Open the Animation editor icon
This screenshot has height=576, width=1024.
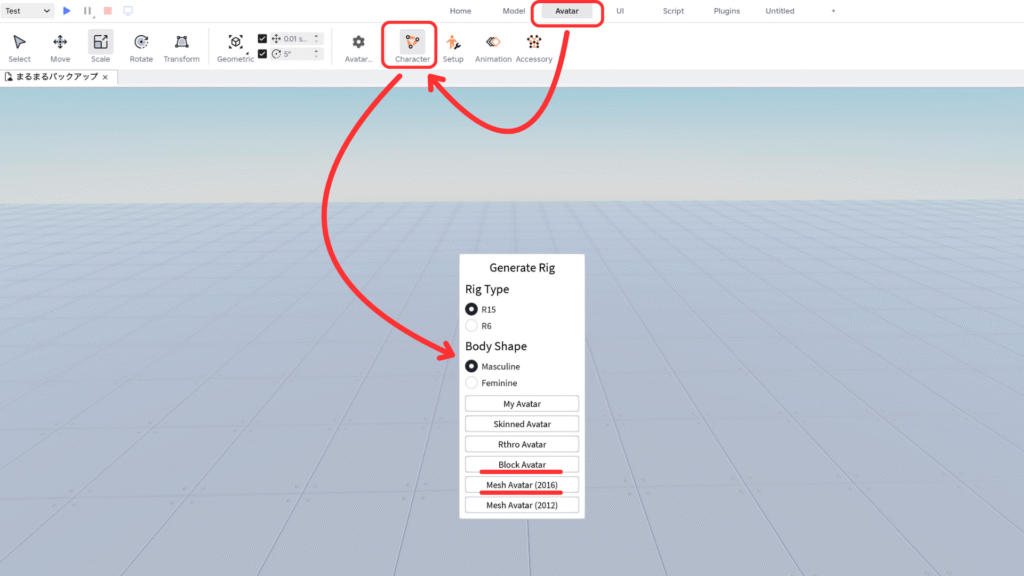click(493, 46)
